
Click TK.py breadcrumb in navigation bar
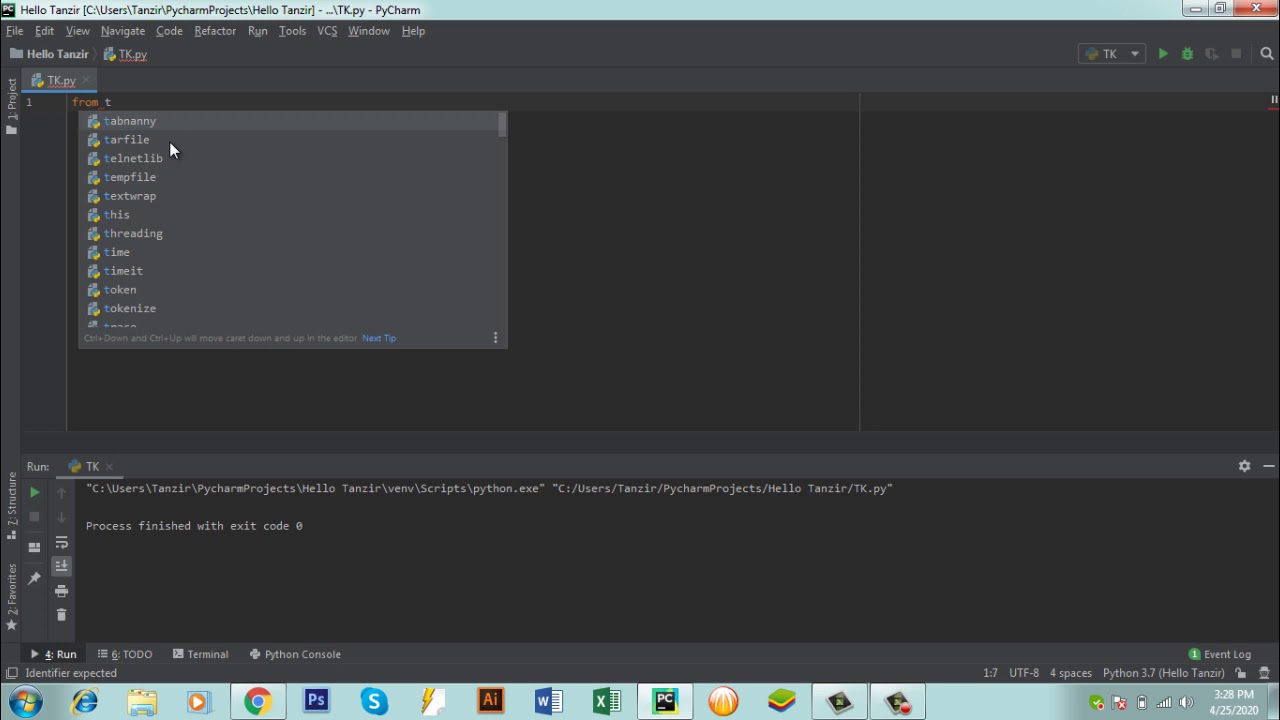[125, 54]
